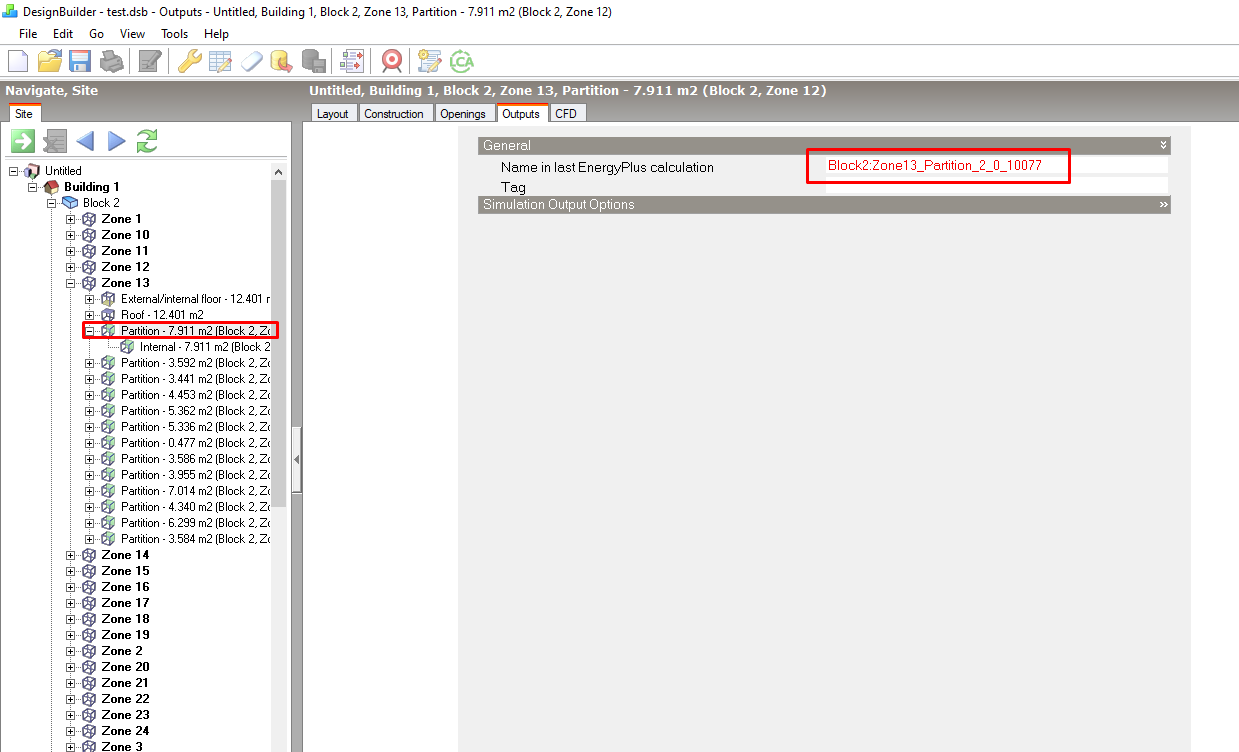Open model options via the wrench icon
This screenshot has width=1239, height=752.
[189, 61]
